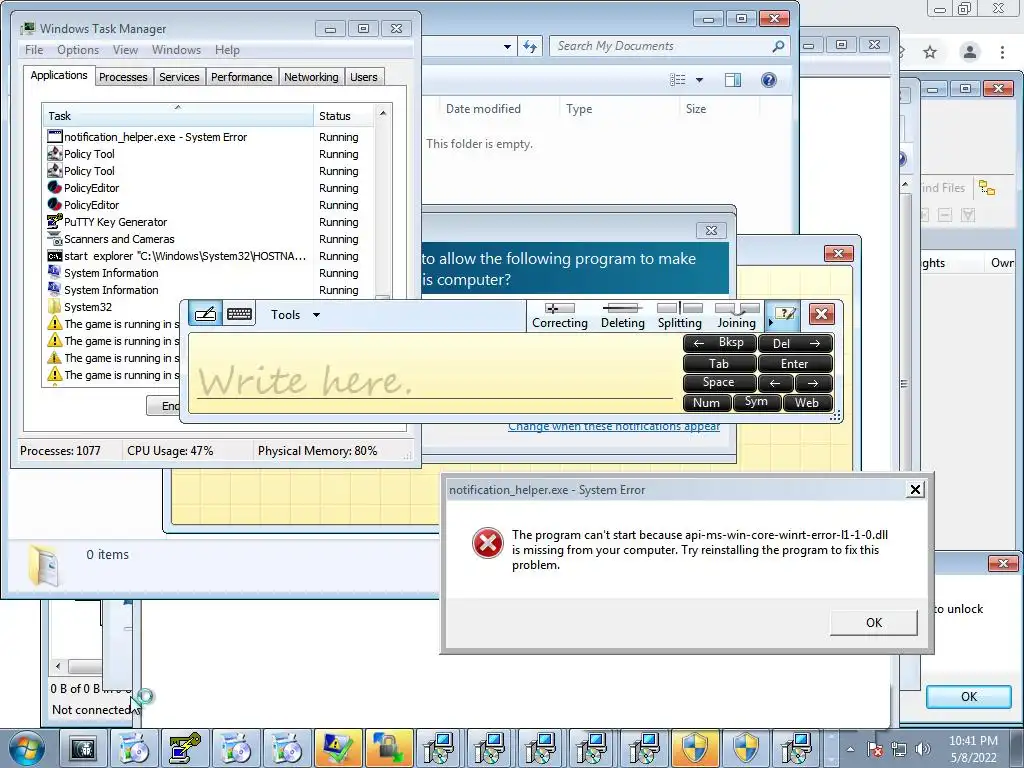Bookmark the page with the star icon in Chrome

click(930, 52)
